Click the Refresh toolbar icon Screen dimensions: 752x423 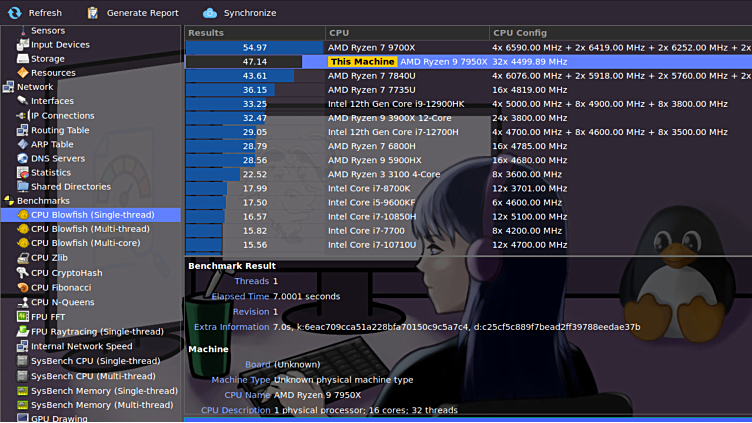(14, 13)
